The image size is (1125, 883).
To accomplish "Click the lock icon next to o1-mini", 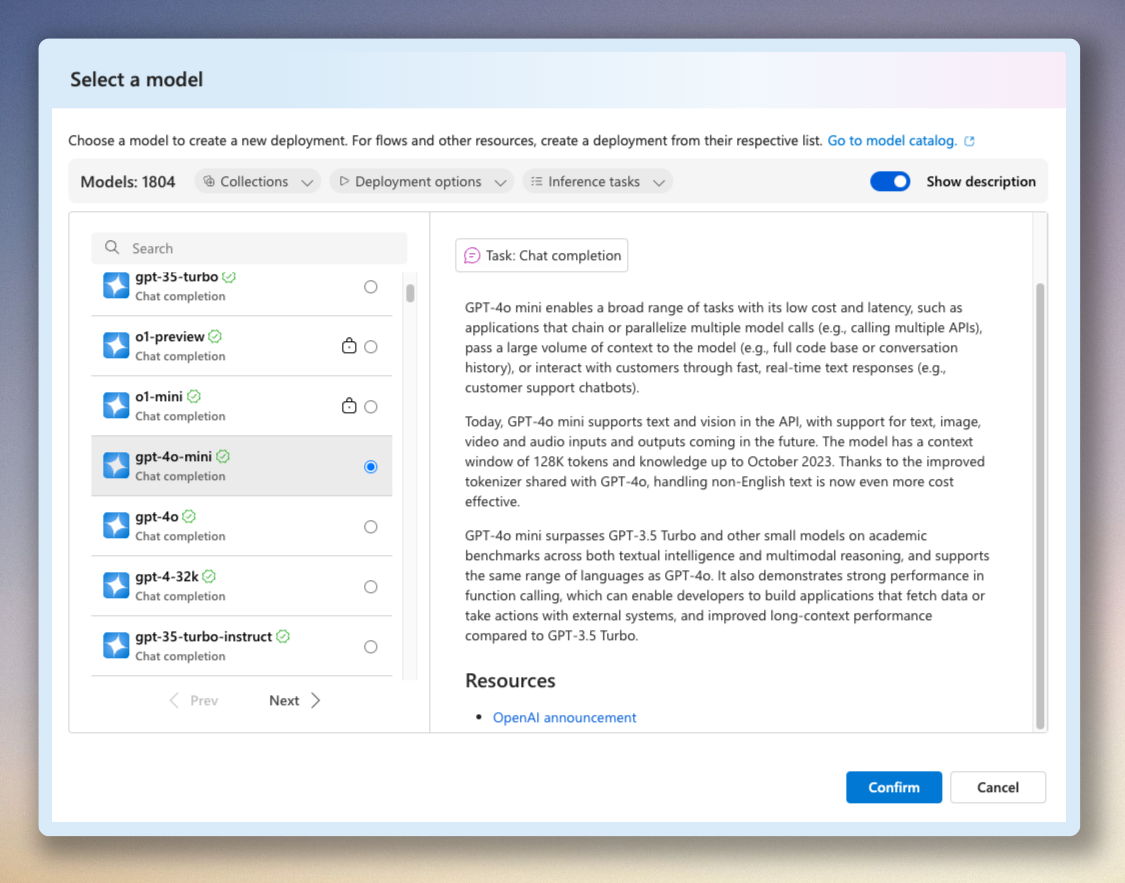I will pos(348,405).
